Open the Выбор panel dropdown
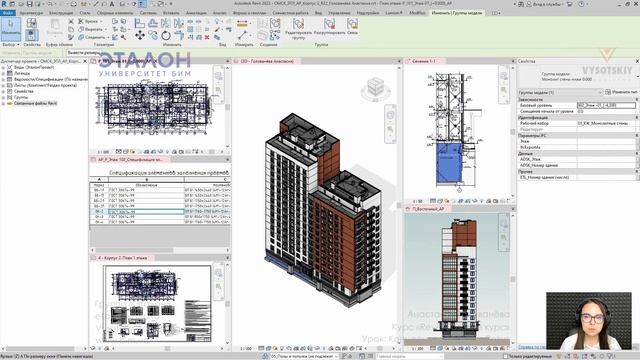The width and height of the screenshot is (640, 360). click(11, 44)
